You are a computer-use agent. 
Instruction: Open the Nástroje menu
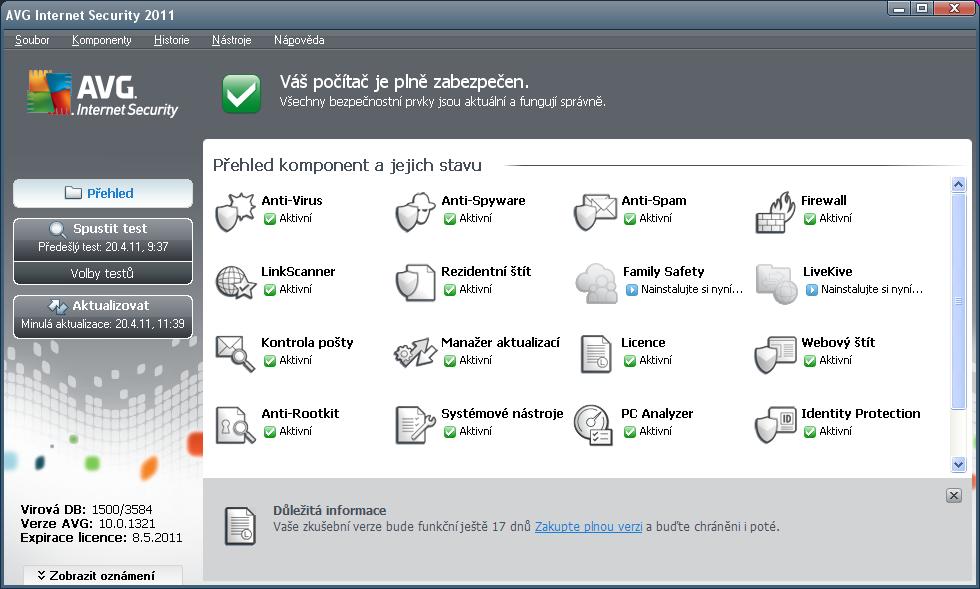pyautogui.click(x=231, y=40)
